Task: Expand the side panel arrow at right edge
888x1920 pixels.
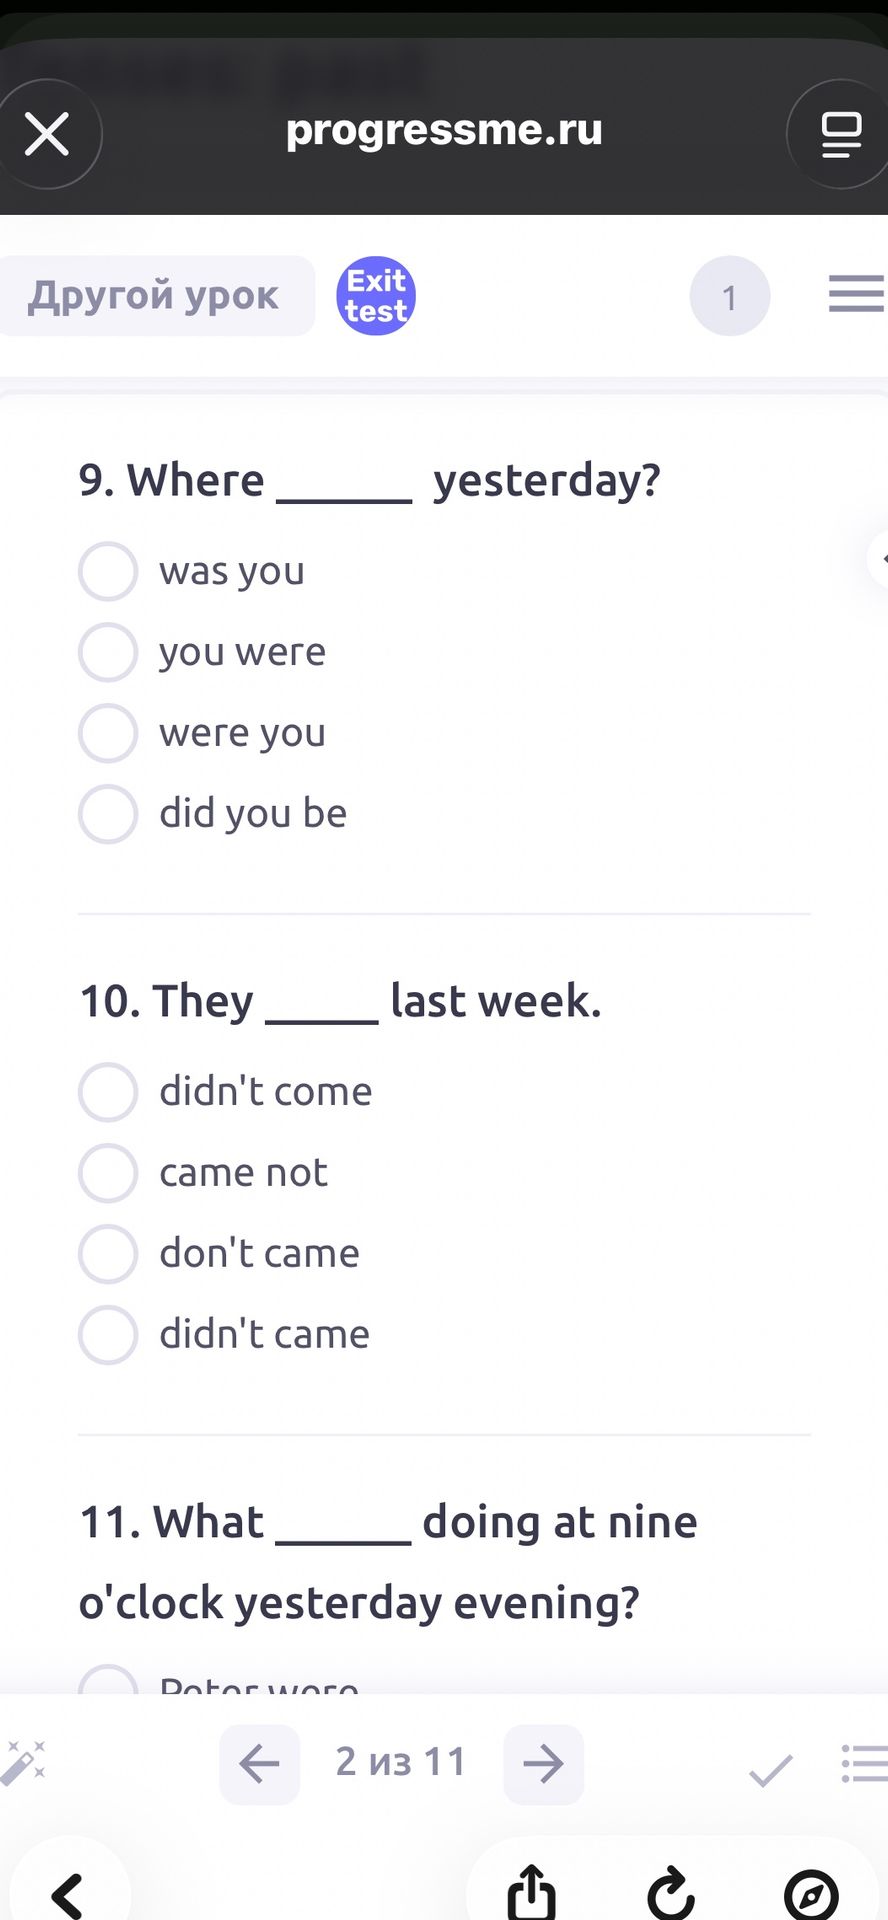Action: point(879,558)
